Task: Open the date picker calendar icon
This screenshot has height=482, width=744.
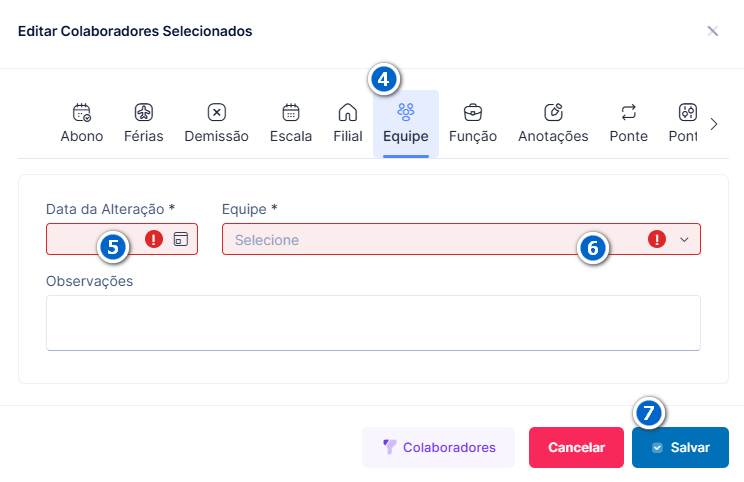Action: pyautogui.click(x=181, y=239)
